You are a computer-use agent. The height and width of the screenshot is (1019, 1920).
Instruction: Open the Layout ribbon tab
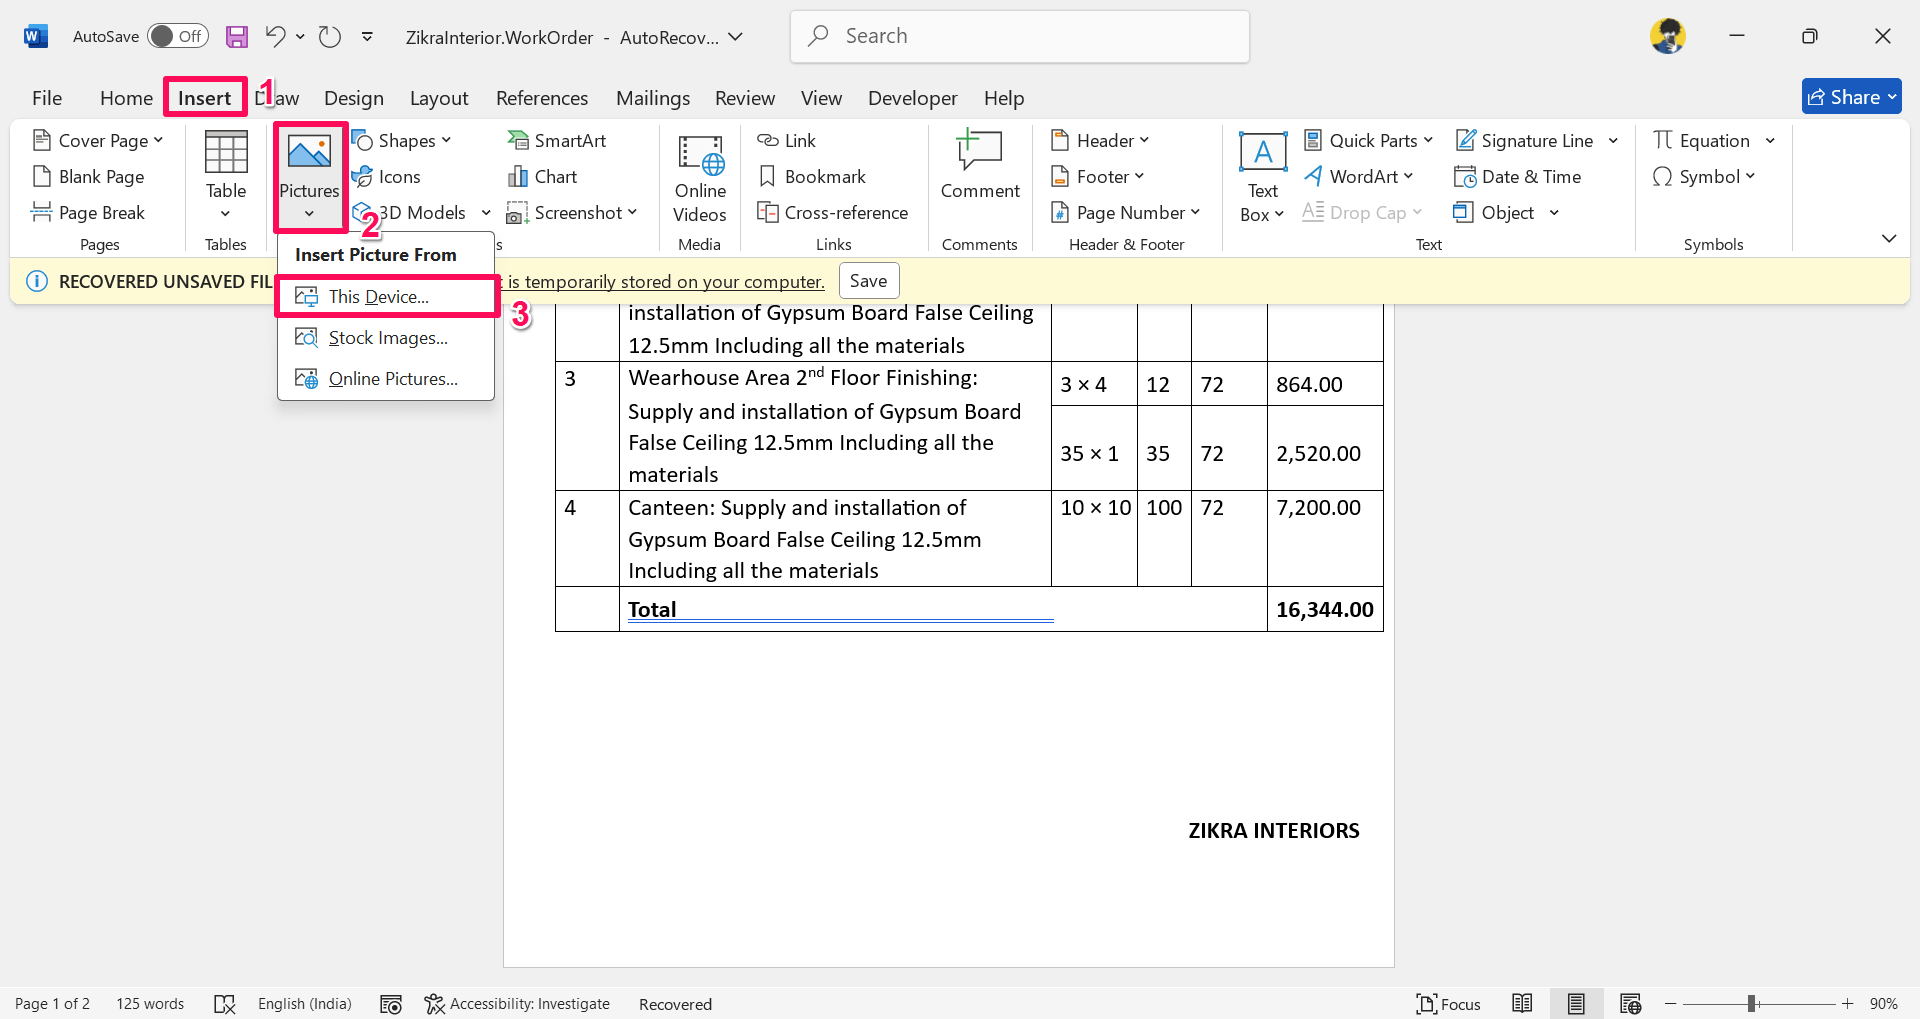coord(438,98)
